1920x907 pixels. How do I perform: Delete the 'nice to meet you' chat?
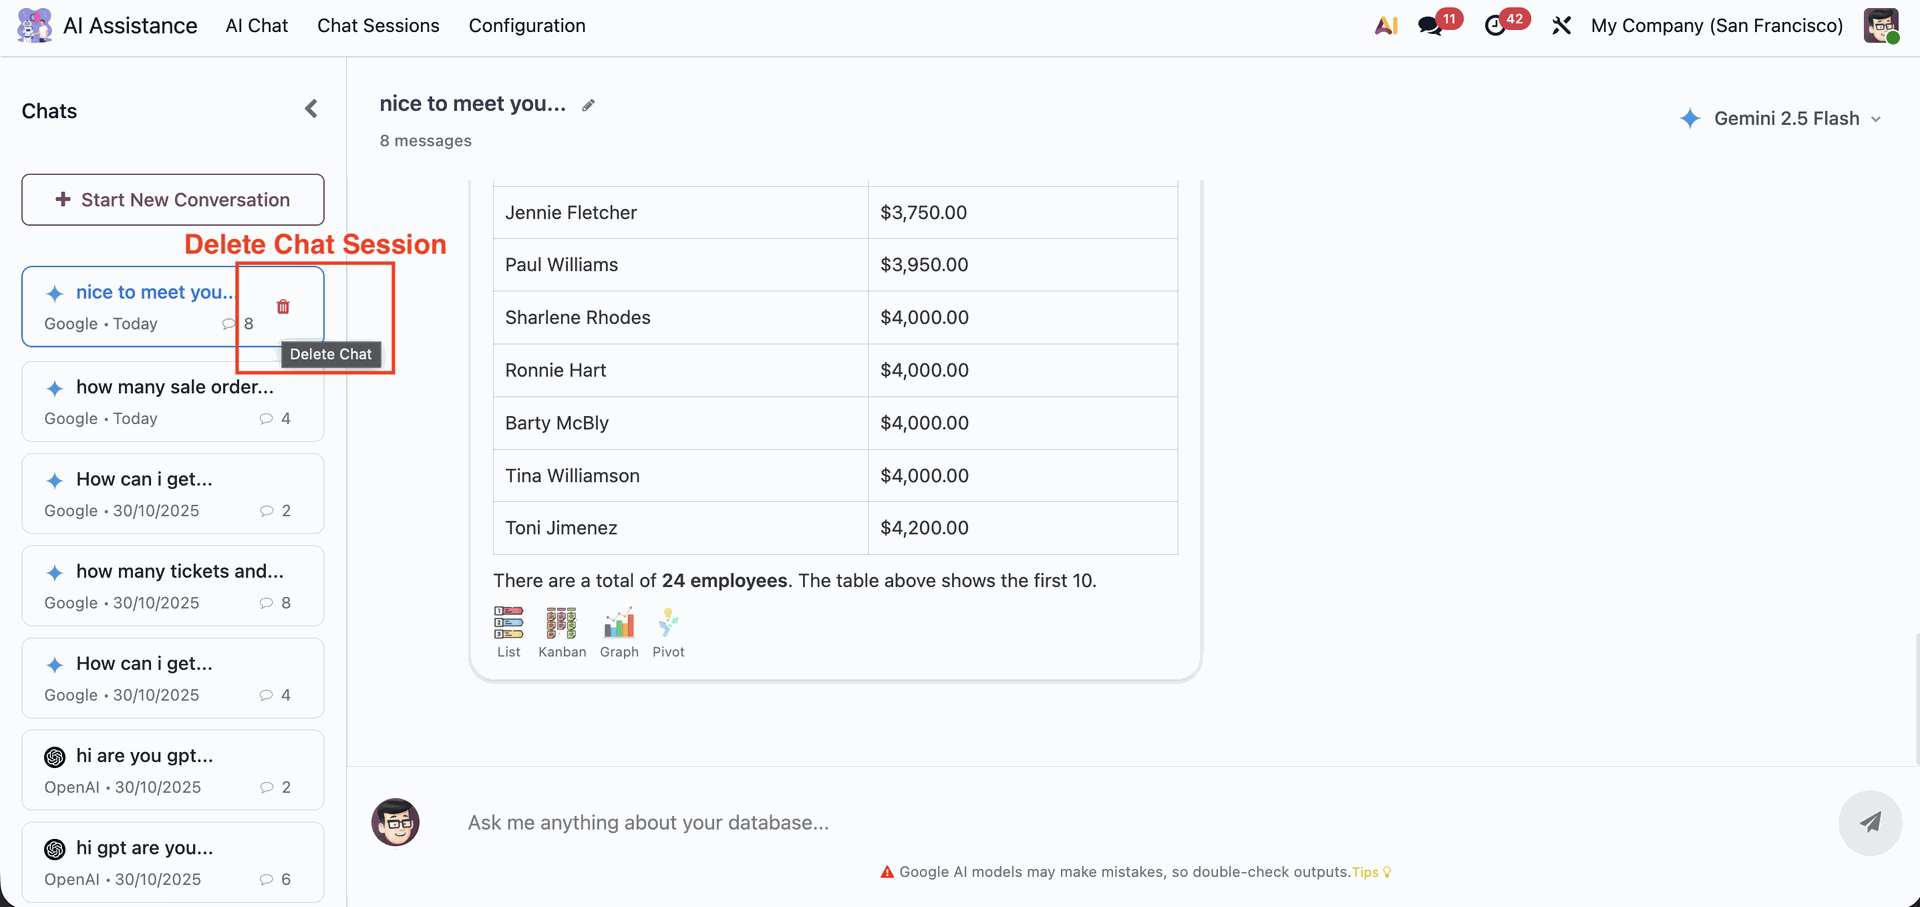click(x=283, y=307)
